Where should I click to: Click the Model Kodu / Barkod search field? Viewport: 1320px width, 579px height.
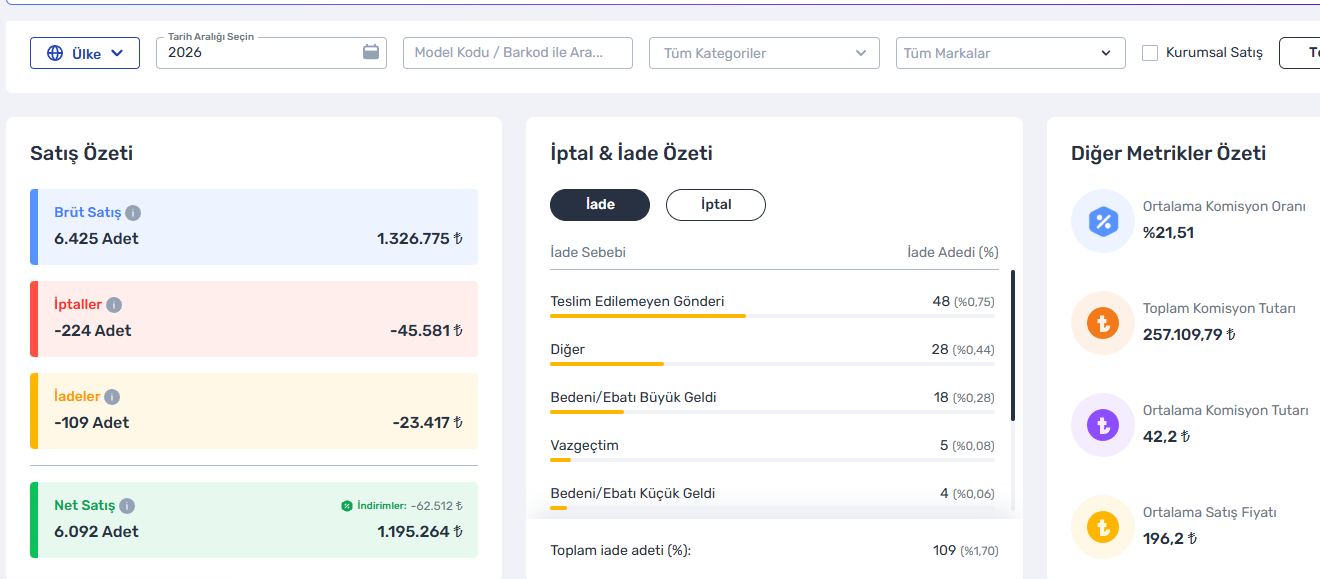click(518, 53)
